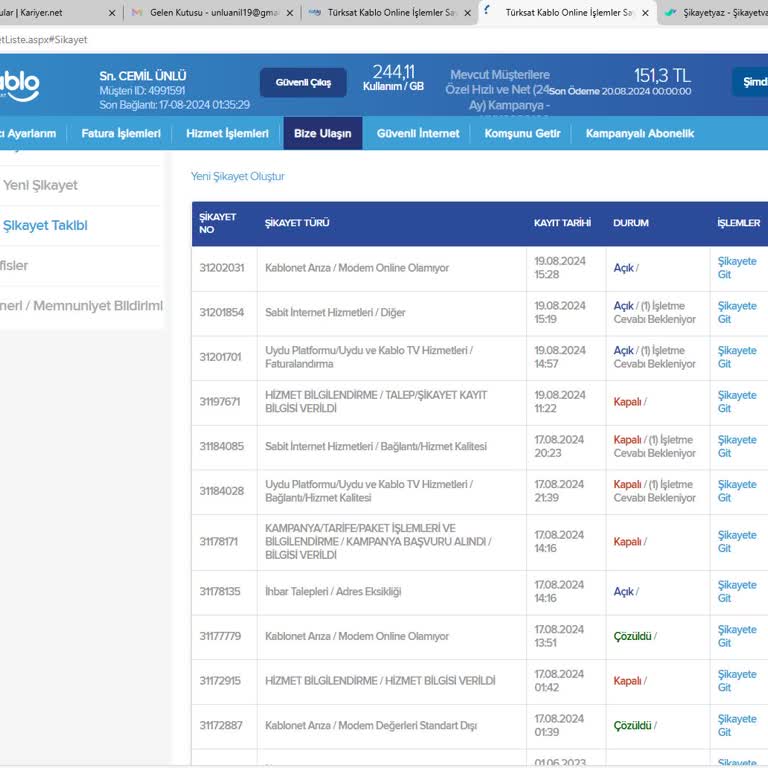Open Şikayete Git for complaint 31177779
Viewport: 768px width, 768px height.
click(737, 636)
